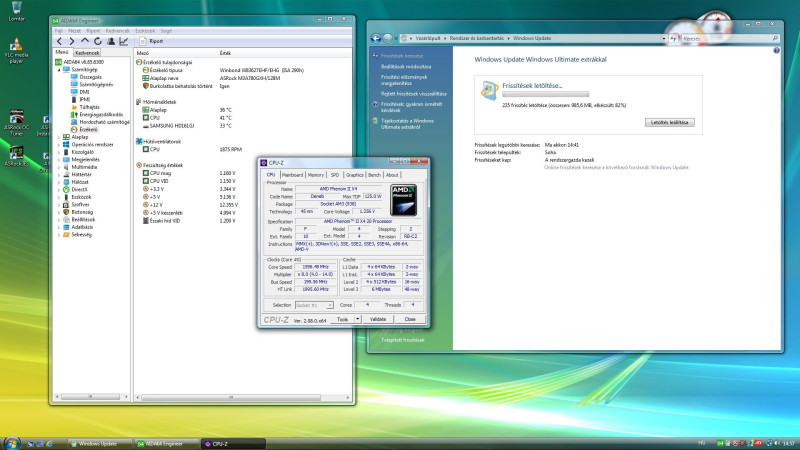Screen dimensions: 800x450
Task: Click the Riport button in AIDA64 toolbar
Action: point(152,41)
